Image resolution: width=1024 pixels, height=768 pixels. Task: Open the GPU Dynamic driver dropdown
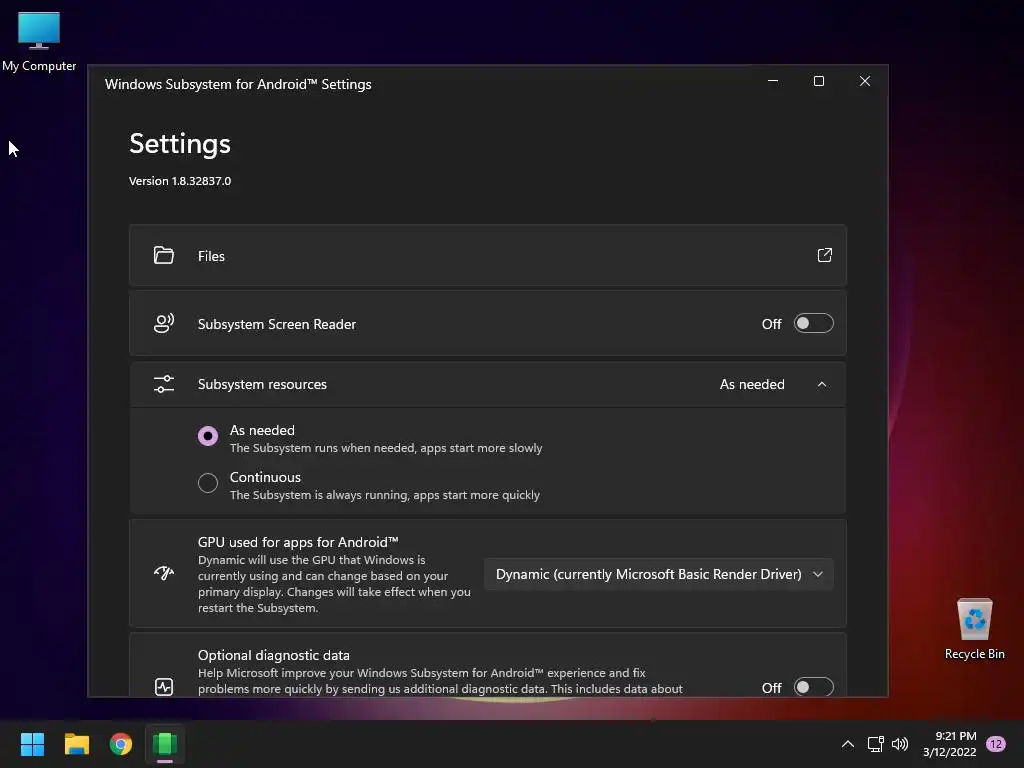[658, 574]
